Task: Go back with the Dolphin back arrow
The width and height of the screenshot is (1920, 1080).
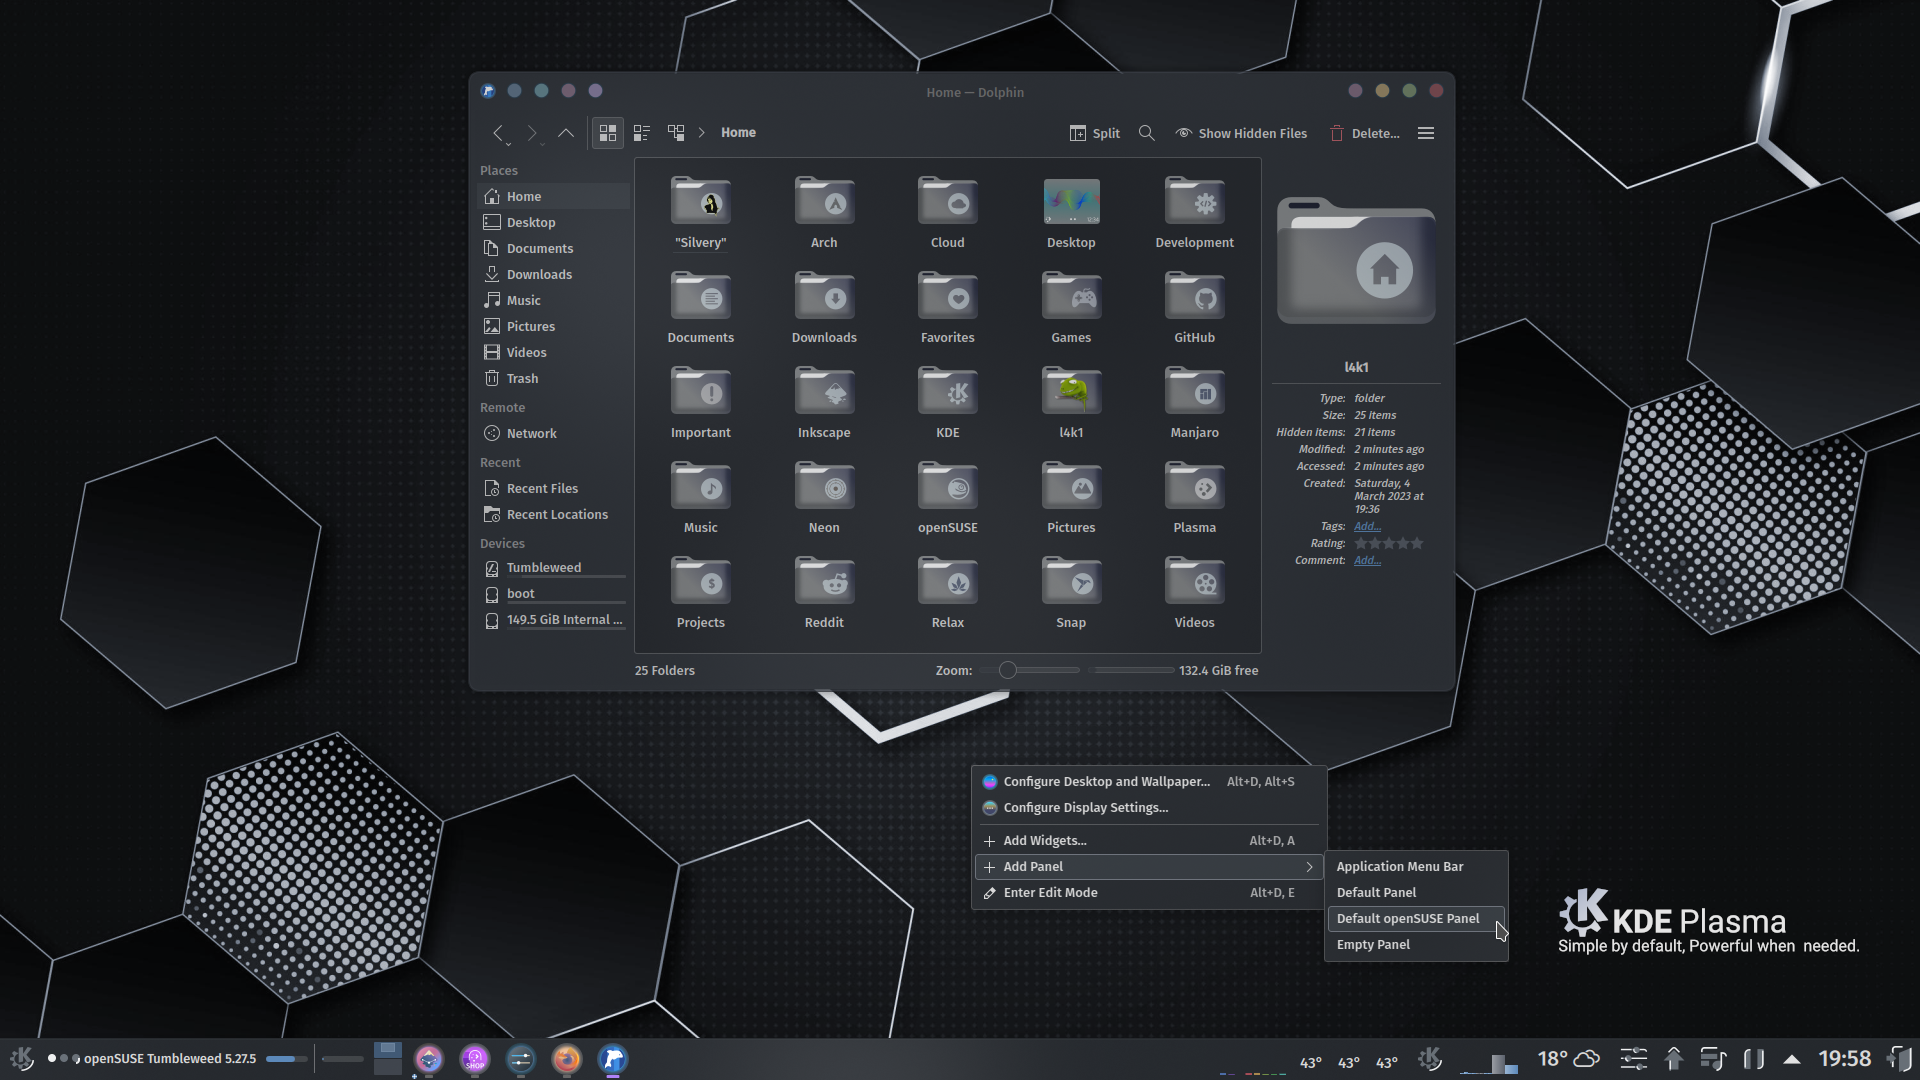Action: point(498,133)
